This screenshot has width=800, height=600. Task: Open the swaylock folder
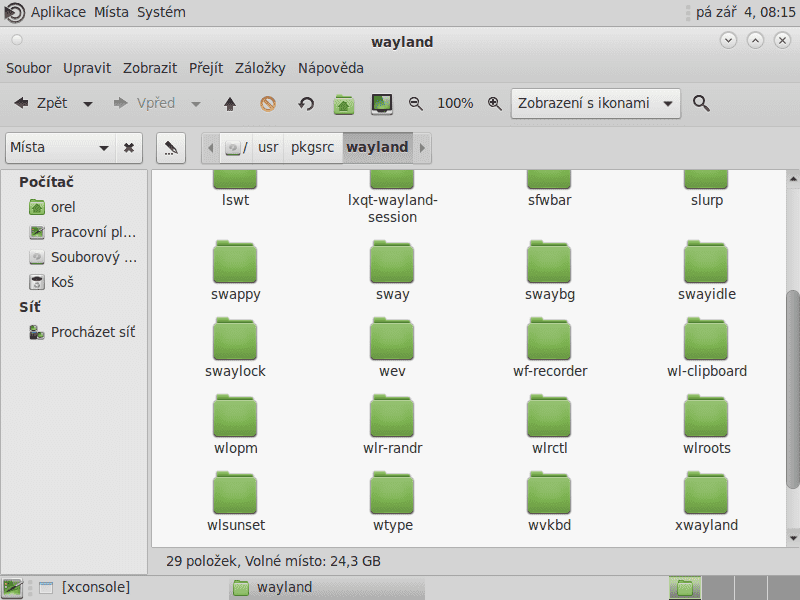[235, 348]
